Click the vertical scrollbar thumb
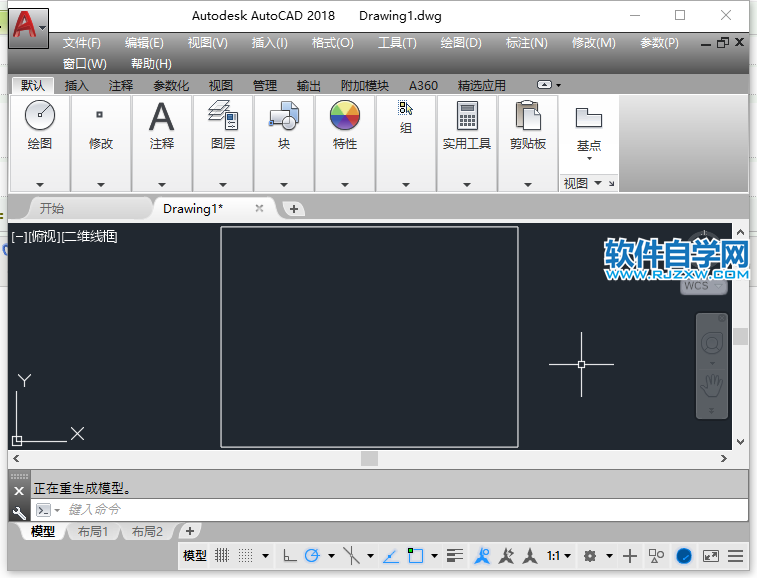This screenshot has height=578, width=757. point(741,337)
